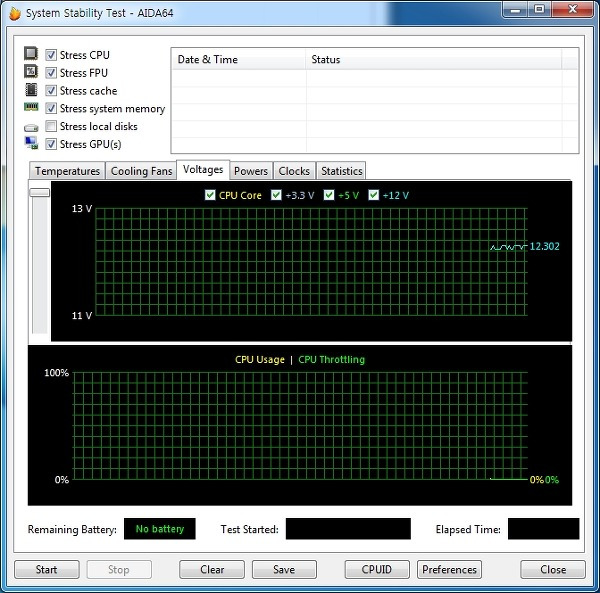The height and width of the screenshot is (593, 600).
Task: Click the AIDA64 flame icon in title bar
Action: pyautogui.click(x=15, y=13)
